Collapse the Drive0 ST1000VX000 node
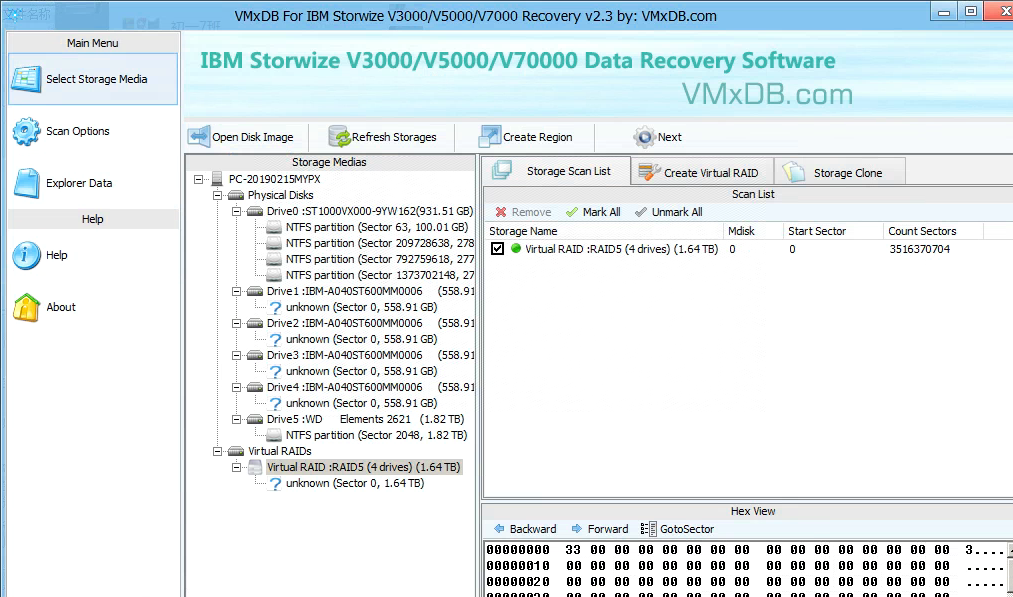Screen dimensions: 1013x597 tap(236, 211)
